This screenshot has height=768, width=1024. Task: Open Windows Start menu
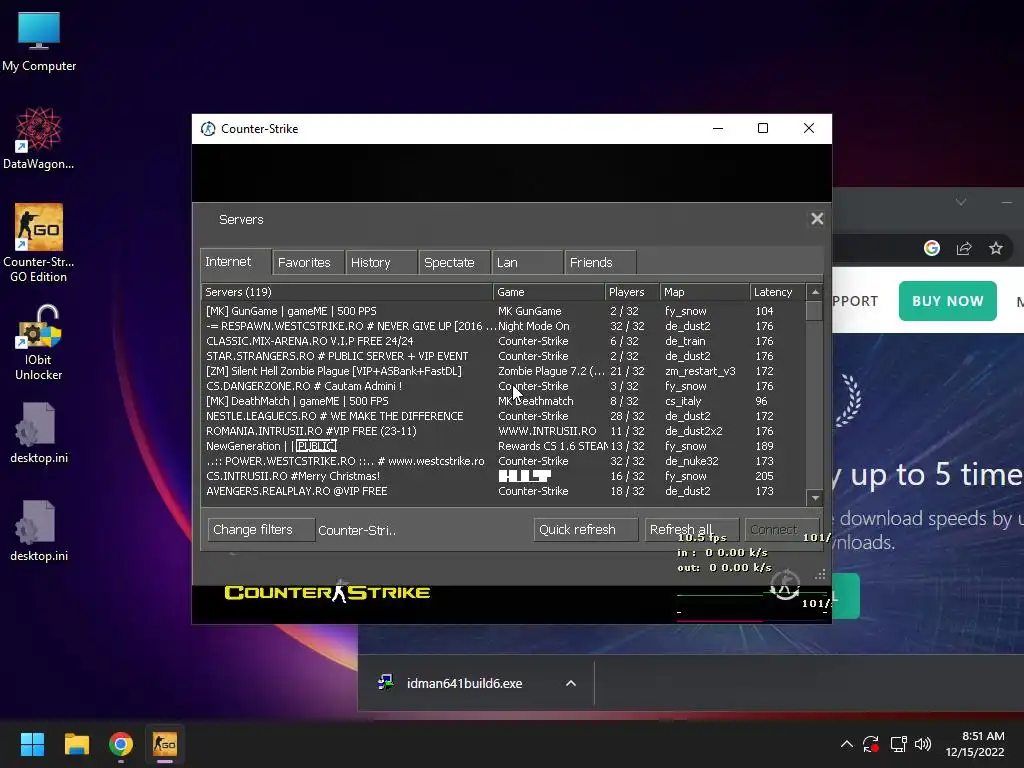click(32, 744)
